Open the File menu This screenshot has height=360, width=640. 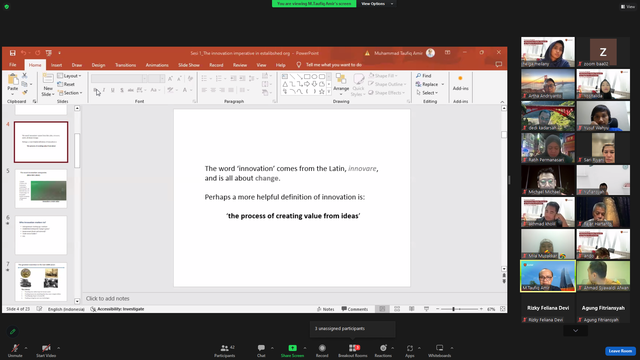pos(13,65)
